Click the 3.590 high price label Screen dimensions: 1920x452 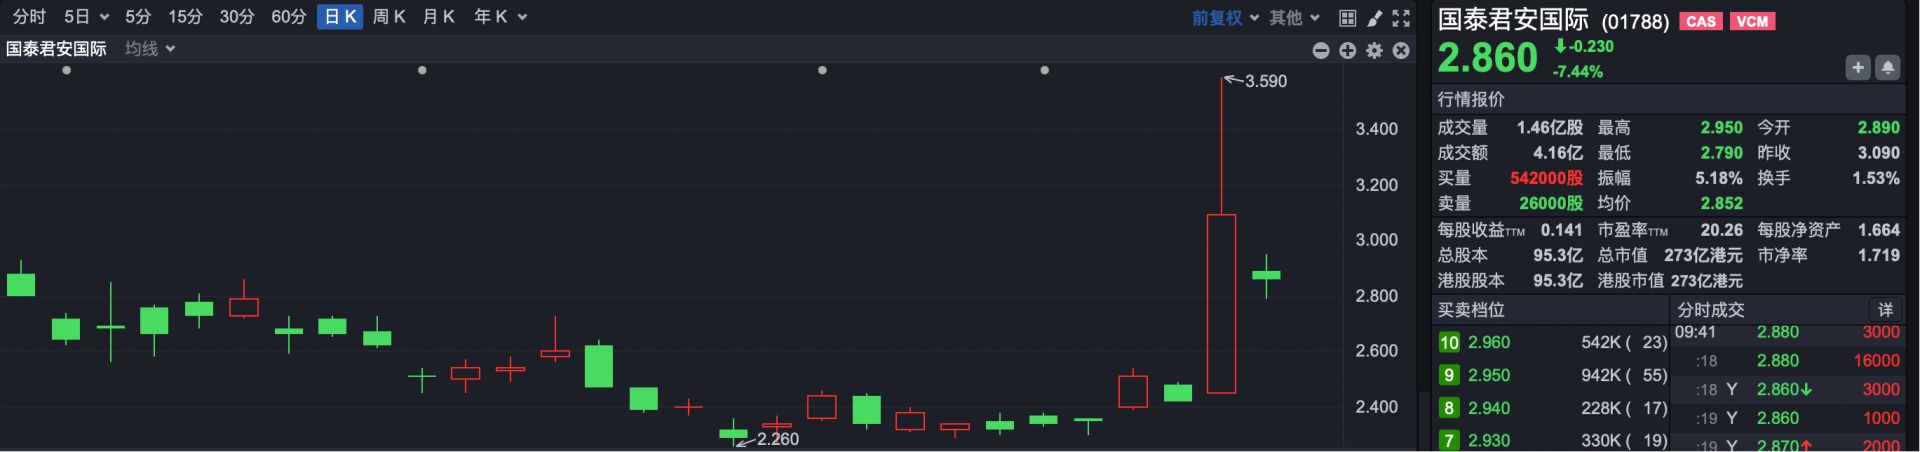click(x=1266, y=81)
